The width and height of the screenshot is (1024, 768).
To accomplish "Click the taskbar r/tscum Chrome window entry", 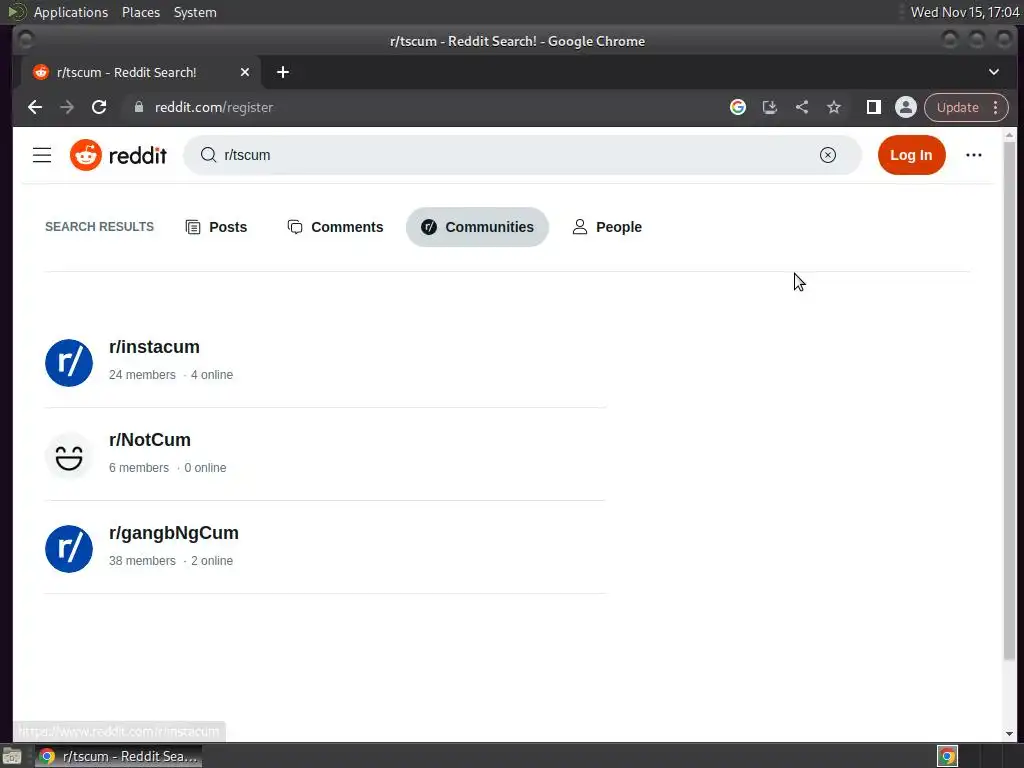I will (x=118, y=756).
